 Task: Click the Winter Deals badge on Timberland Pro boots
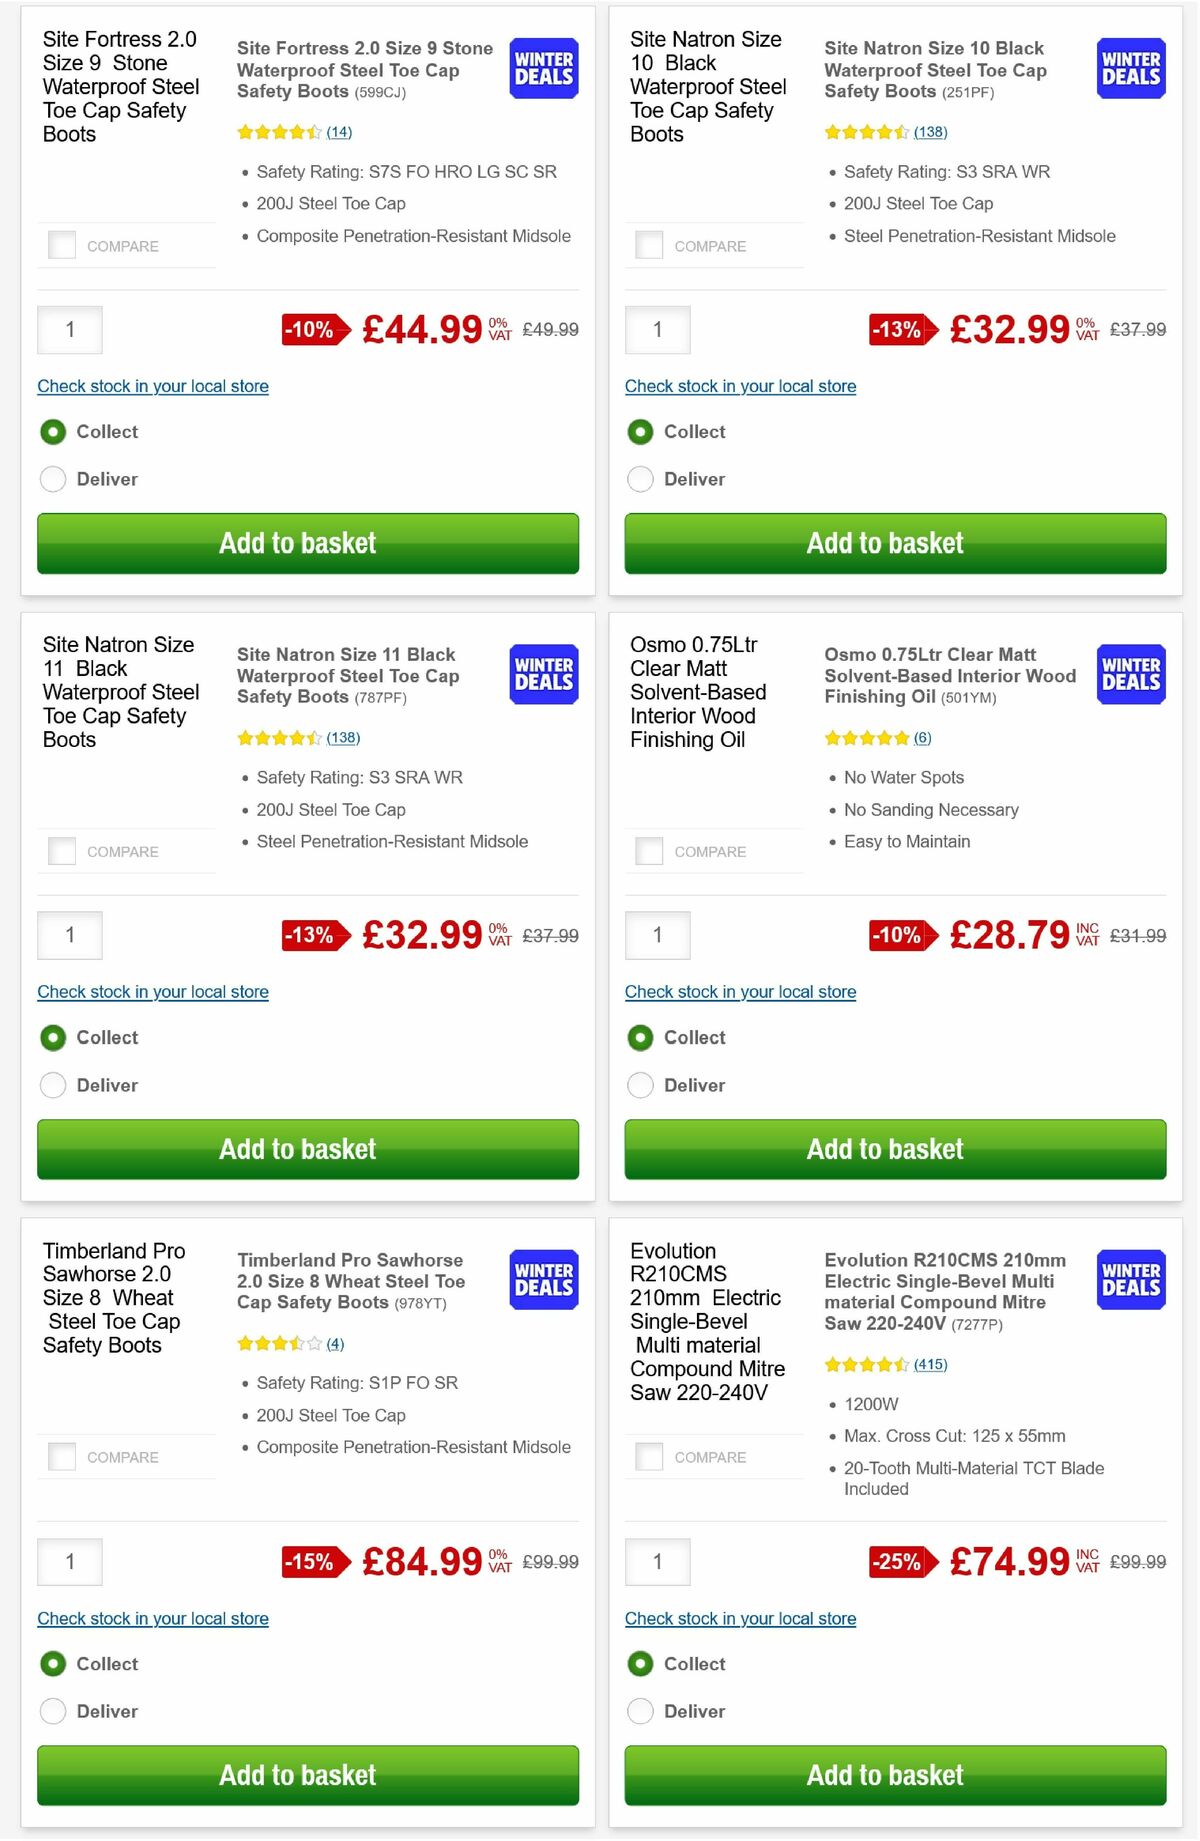coord(542,1279)
